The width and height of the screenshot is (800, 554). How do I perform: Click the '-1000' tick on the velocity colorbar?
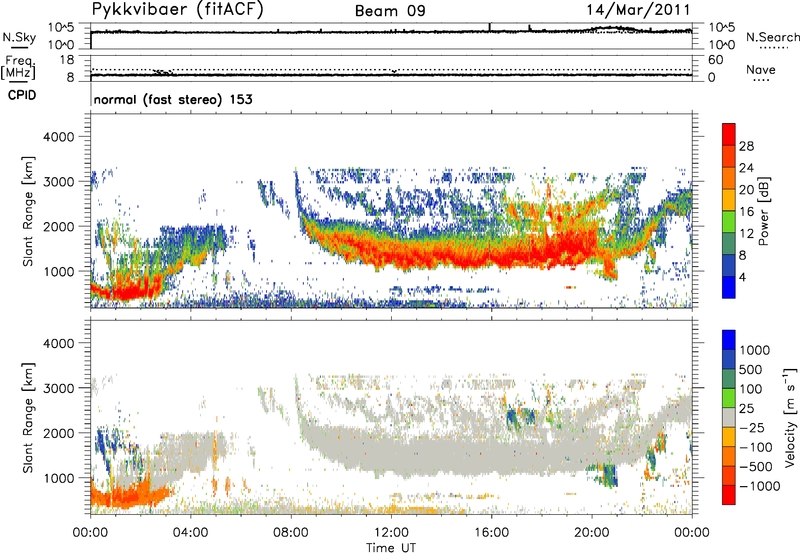point(759,486)
